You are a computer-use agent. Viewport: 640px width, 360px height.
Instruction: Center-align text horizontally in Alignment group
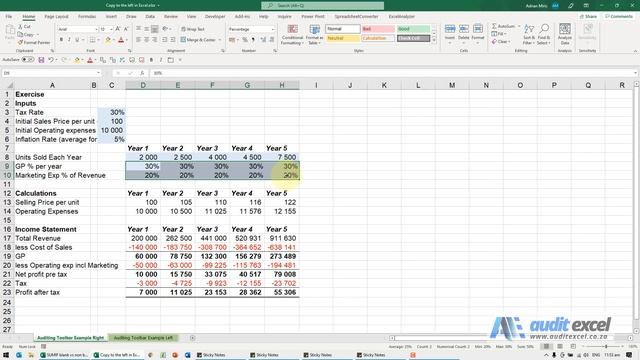click(x=147, y=40)
